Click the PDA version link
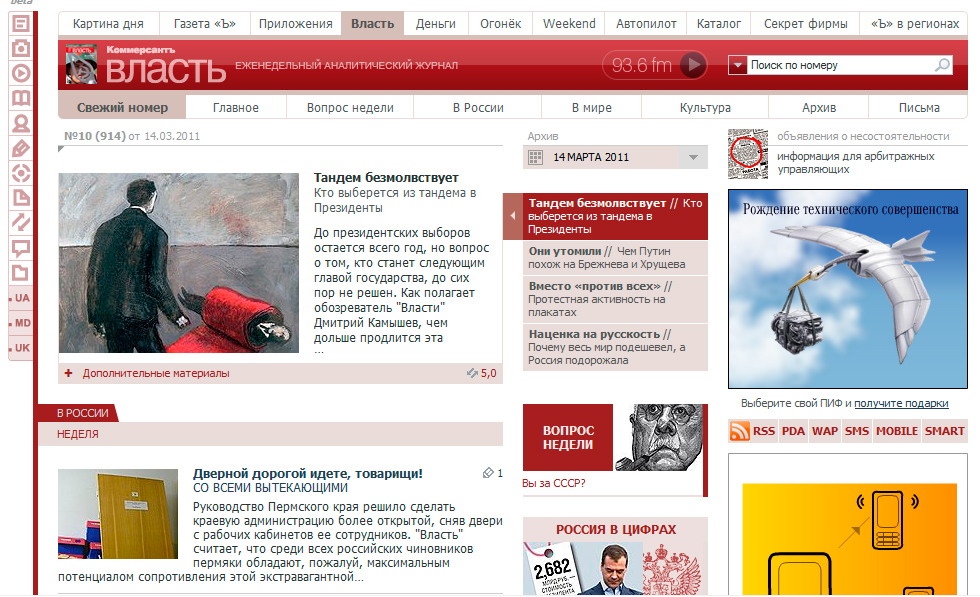Image resolution: width=980 pixels, height=597 pixels. (793, 431)
